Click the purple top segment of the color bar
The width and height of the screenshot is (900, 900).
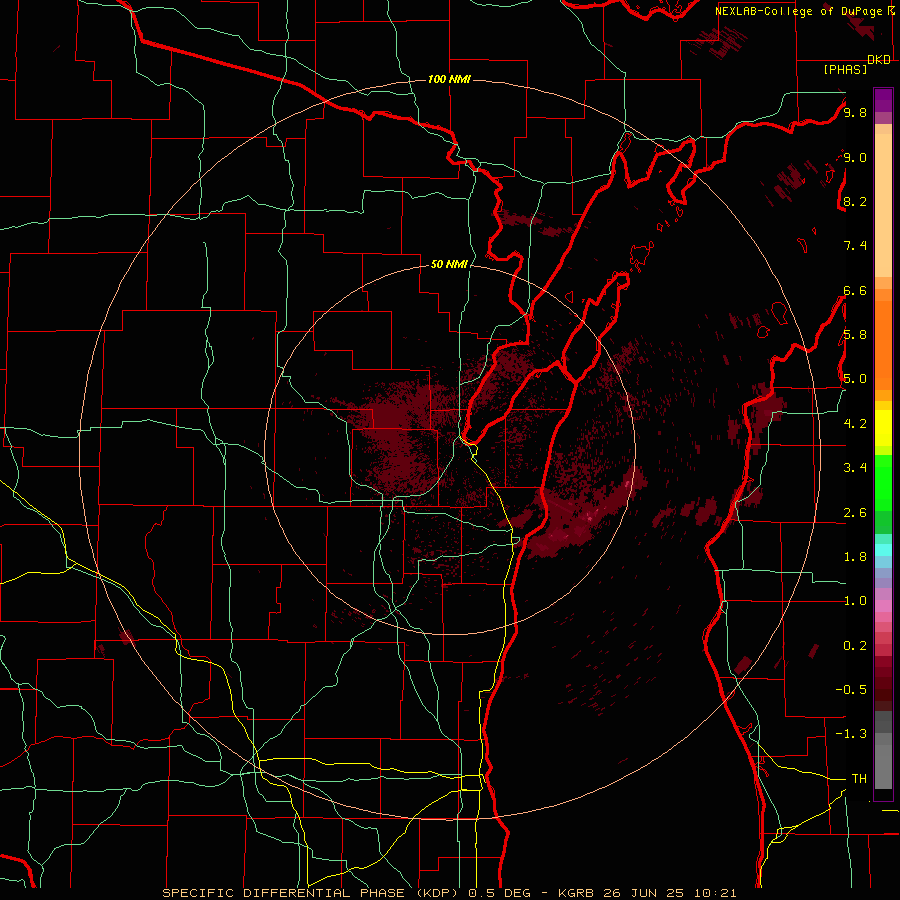click(883, 100)
